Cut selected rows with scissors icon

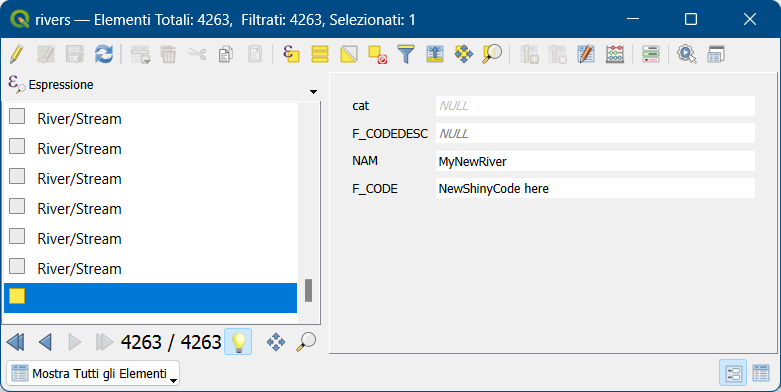coord(197,54)
